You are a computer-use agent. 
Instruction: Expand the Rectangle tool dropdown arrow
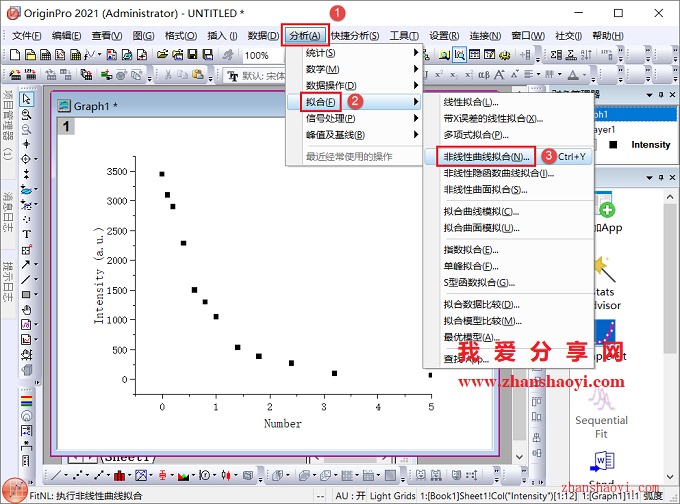pos(36,295)
